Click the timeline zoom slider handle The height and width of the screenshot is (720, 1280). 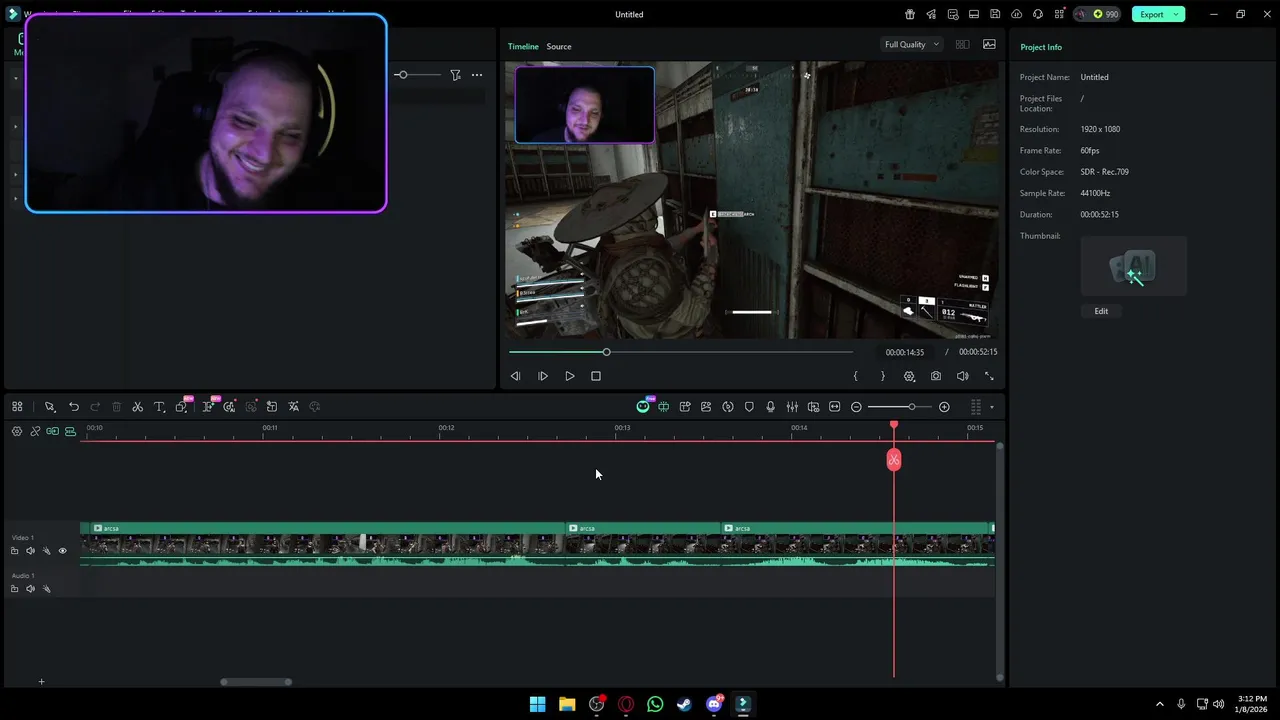911,407
